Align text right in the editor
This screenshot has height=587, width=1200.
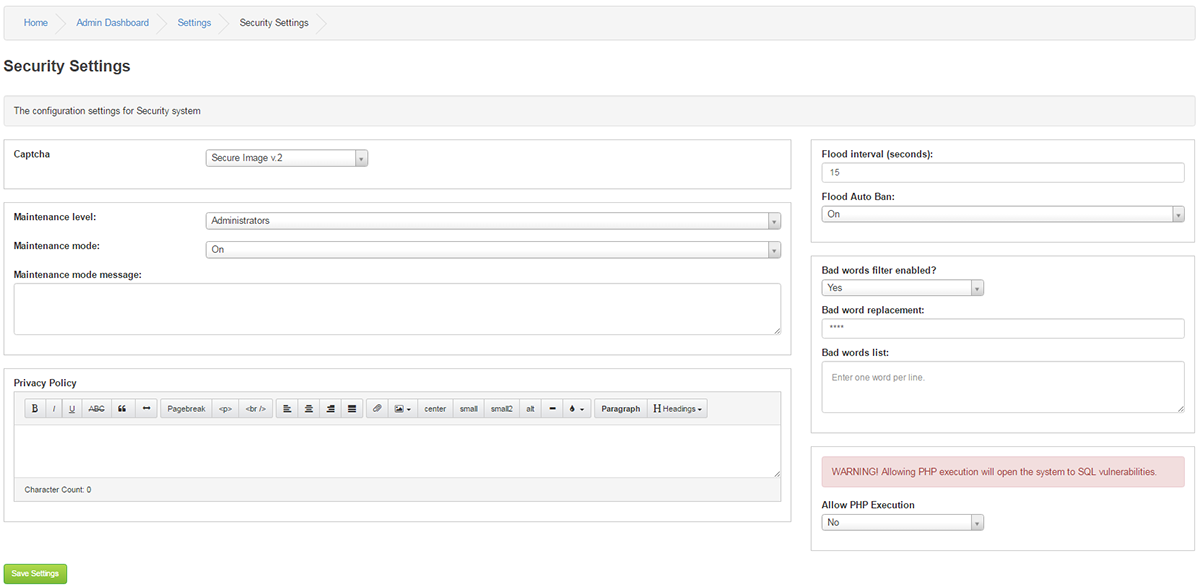point(330,408)
